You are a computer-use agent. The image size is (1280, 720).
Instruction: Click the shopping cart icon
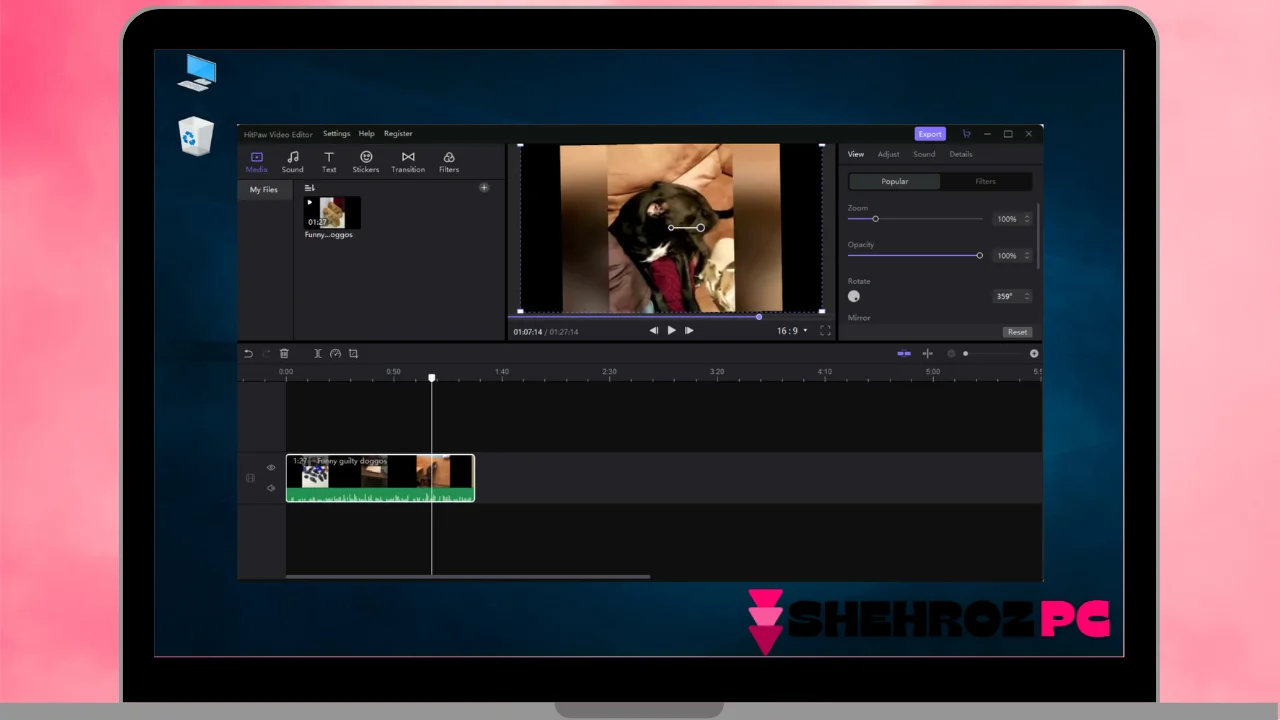click(966, 134)
